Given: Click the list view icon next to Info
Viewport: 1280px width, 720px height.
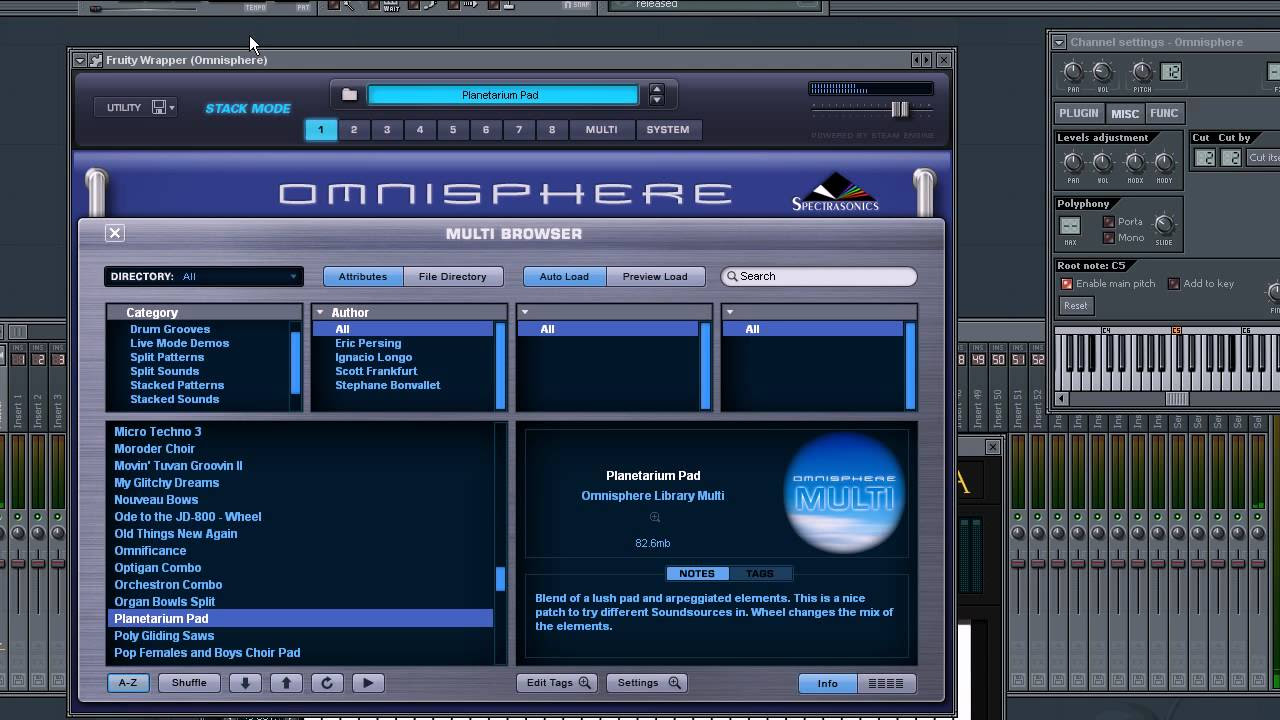Looking at the screenshot, I should click(888, 683).
